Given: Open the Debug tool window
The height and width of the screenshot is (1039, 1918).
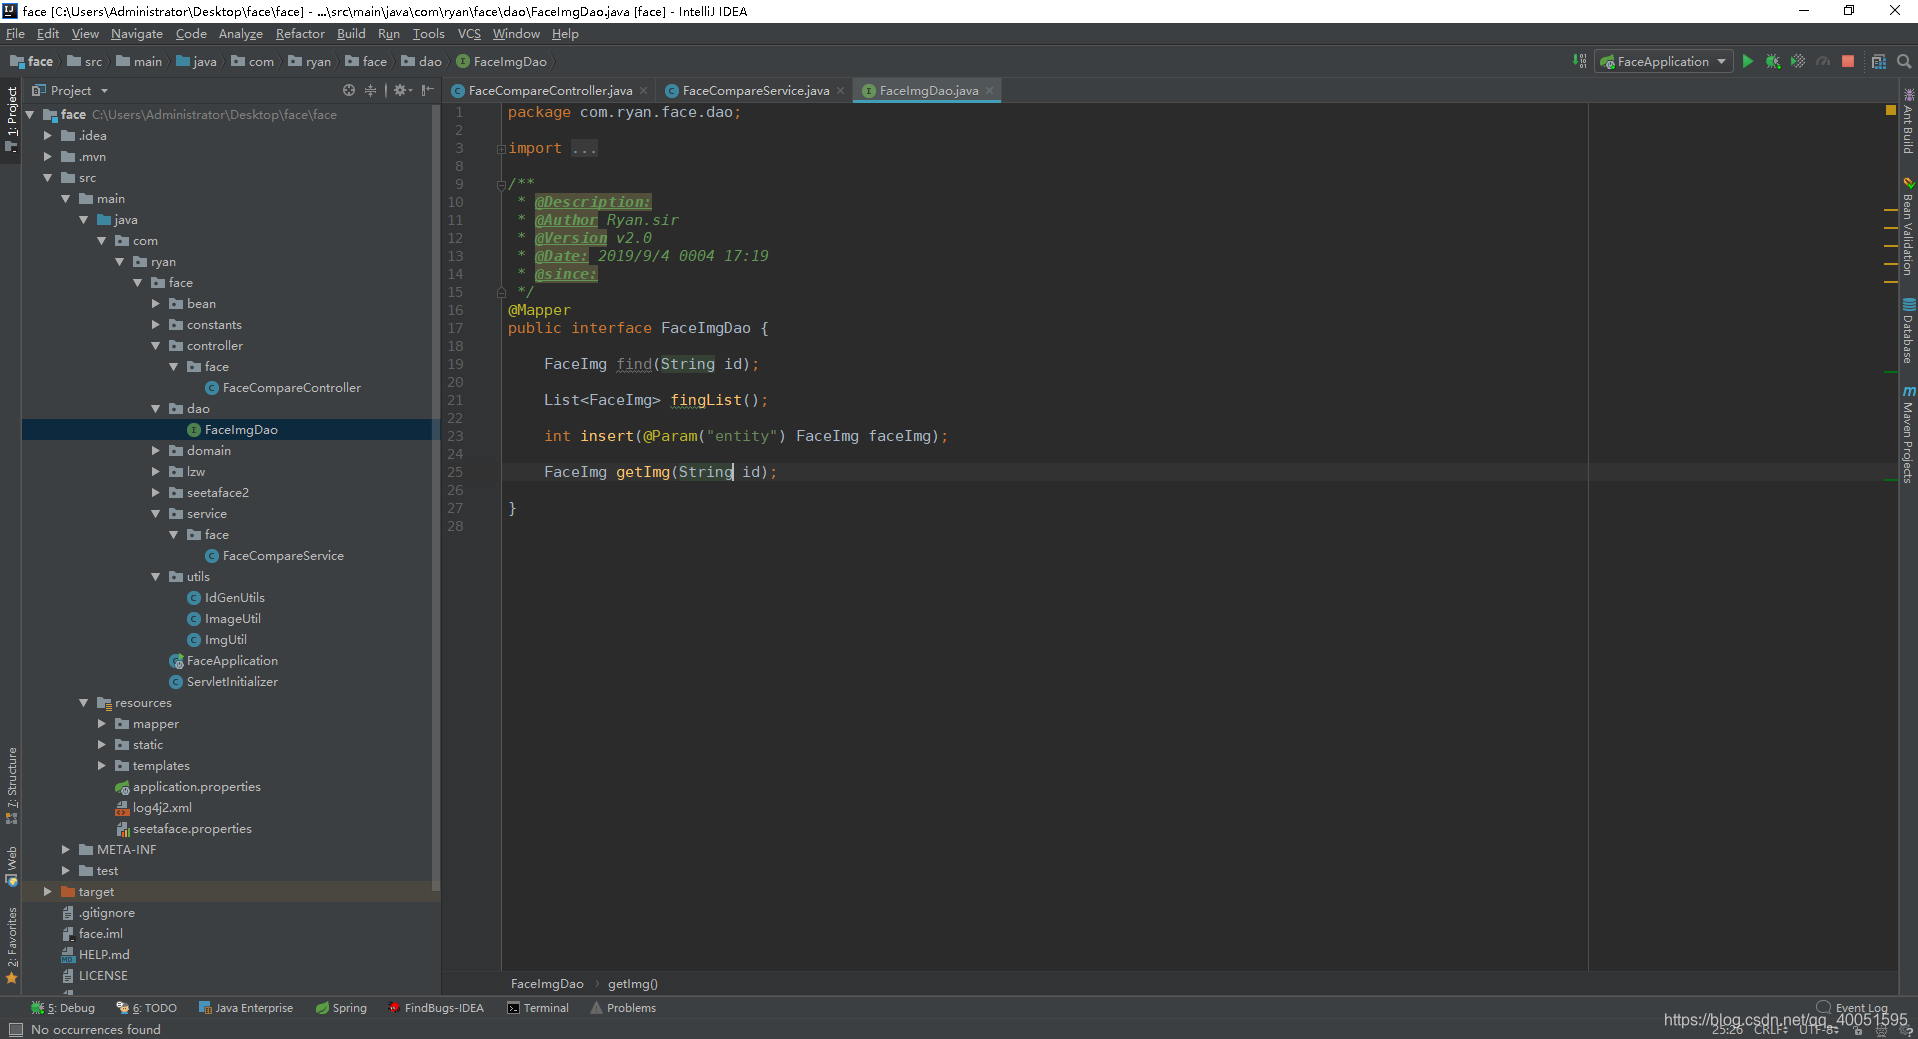Looking at the screenshot, I should coord(63,1008).
